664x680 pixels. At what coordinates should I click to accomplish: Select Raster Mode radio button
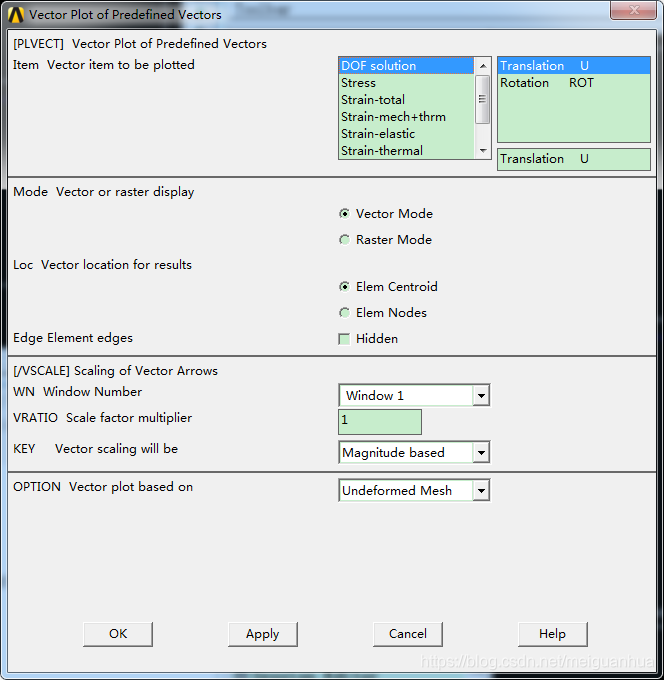pyautogui.click(x=345, y=240)
